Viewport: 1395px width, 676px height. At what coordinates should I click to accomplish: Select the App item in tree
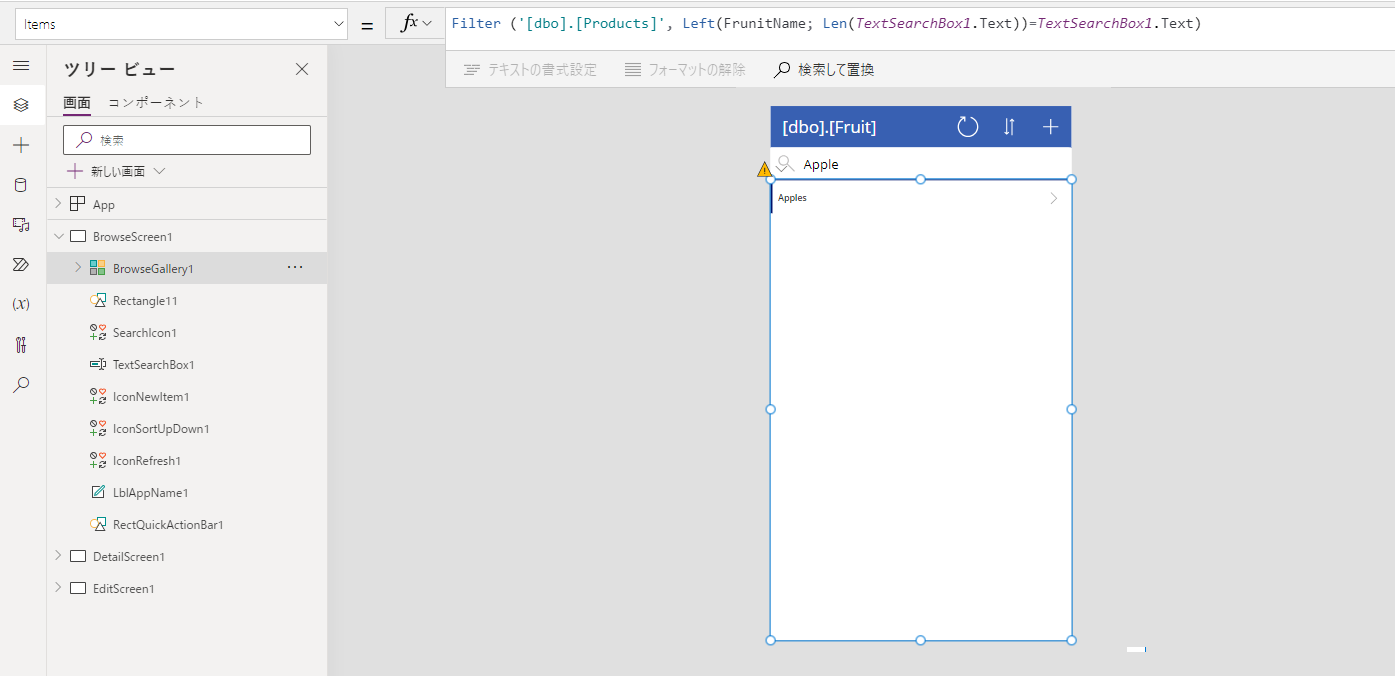(103, 204)
